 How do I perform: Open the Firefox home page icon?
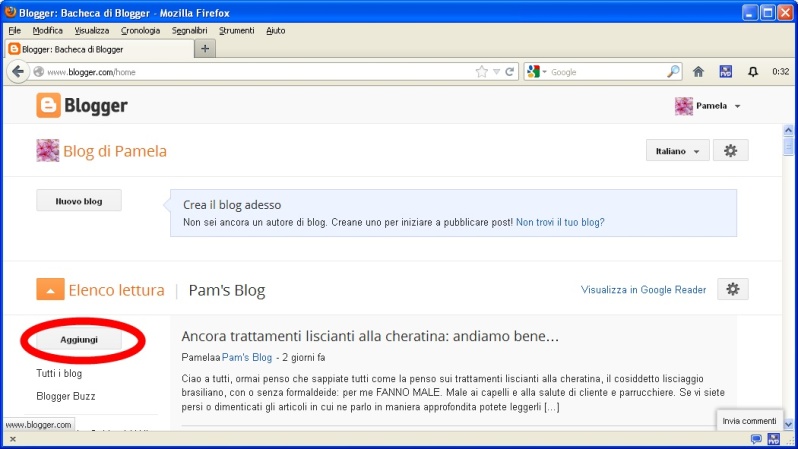pyautogui.click(x=698, y=72)
